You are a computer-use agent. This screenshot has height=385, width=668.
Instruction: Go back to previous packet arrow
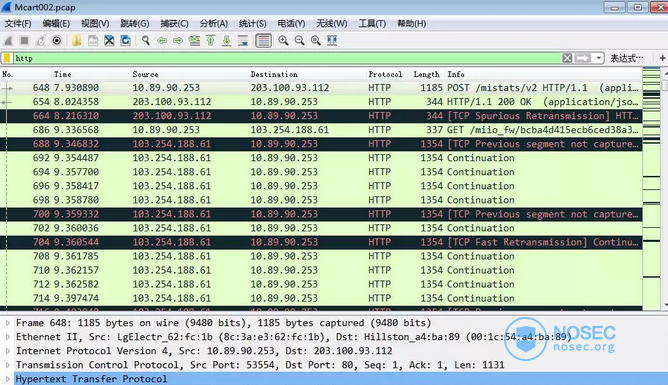click(162, 40)
